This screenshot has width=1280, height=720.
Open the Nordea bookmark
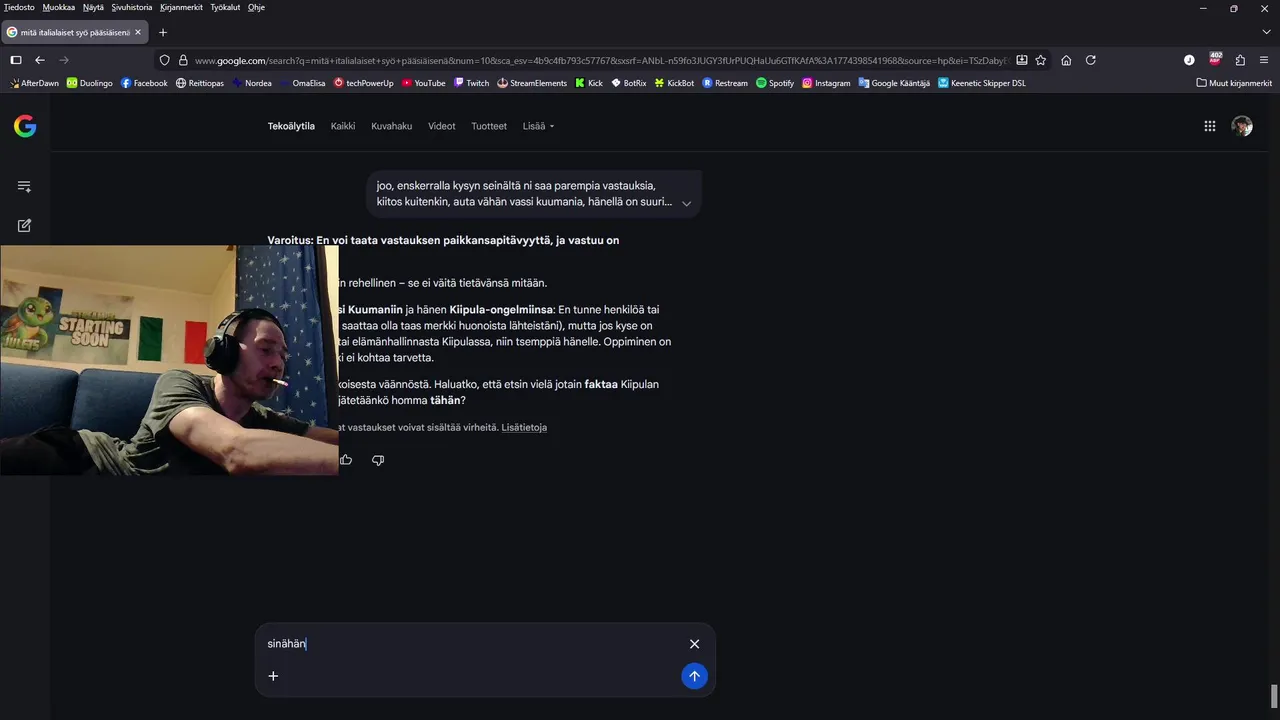pyautogui.click(x=252, y=83)
